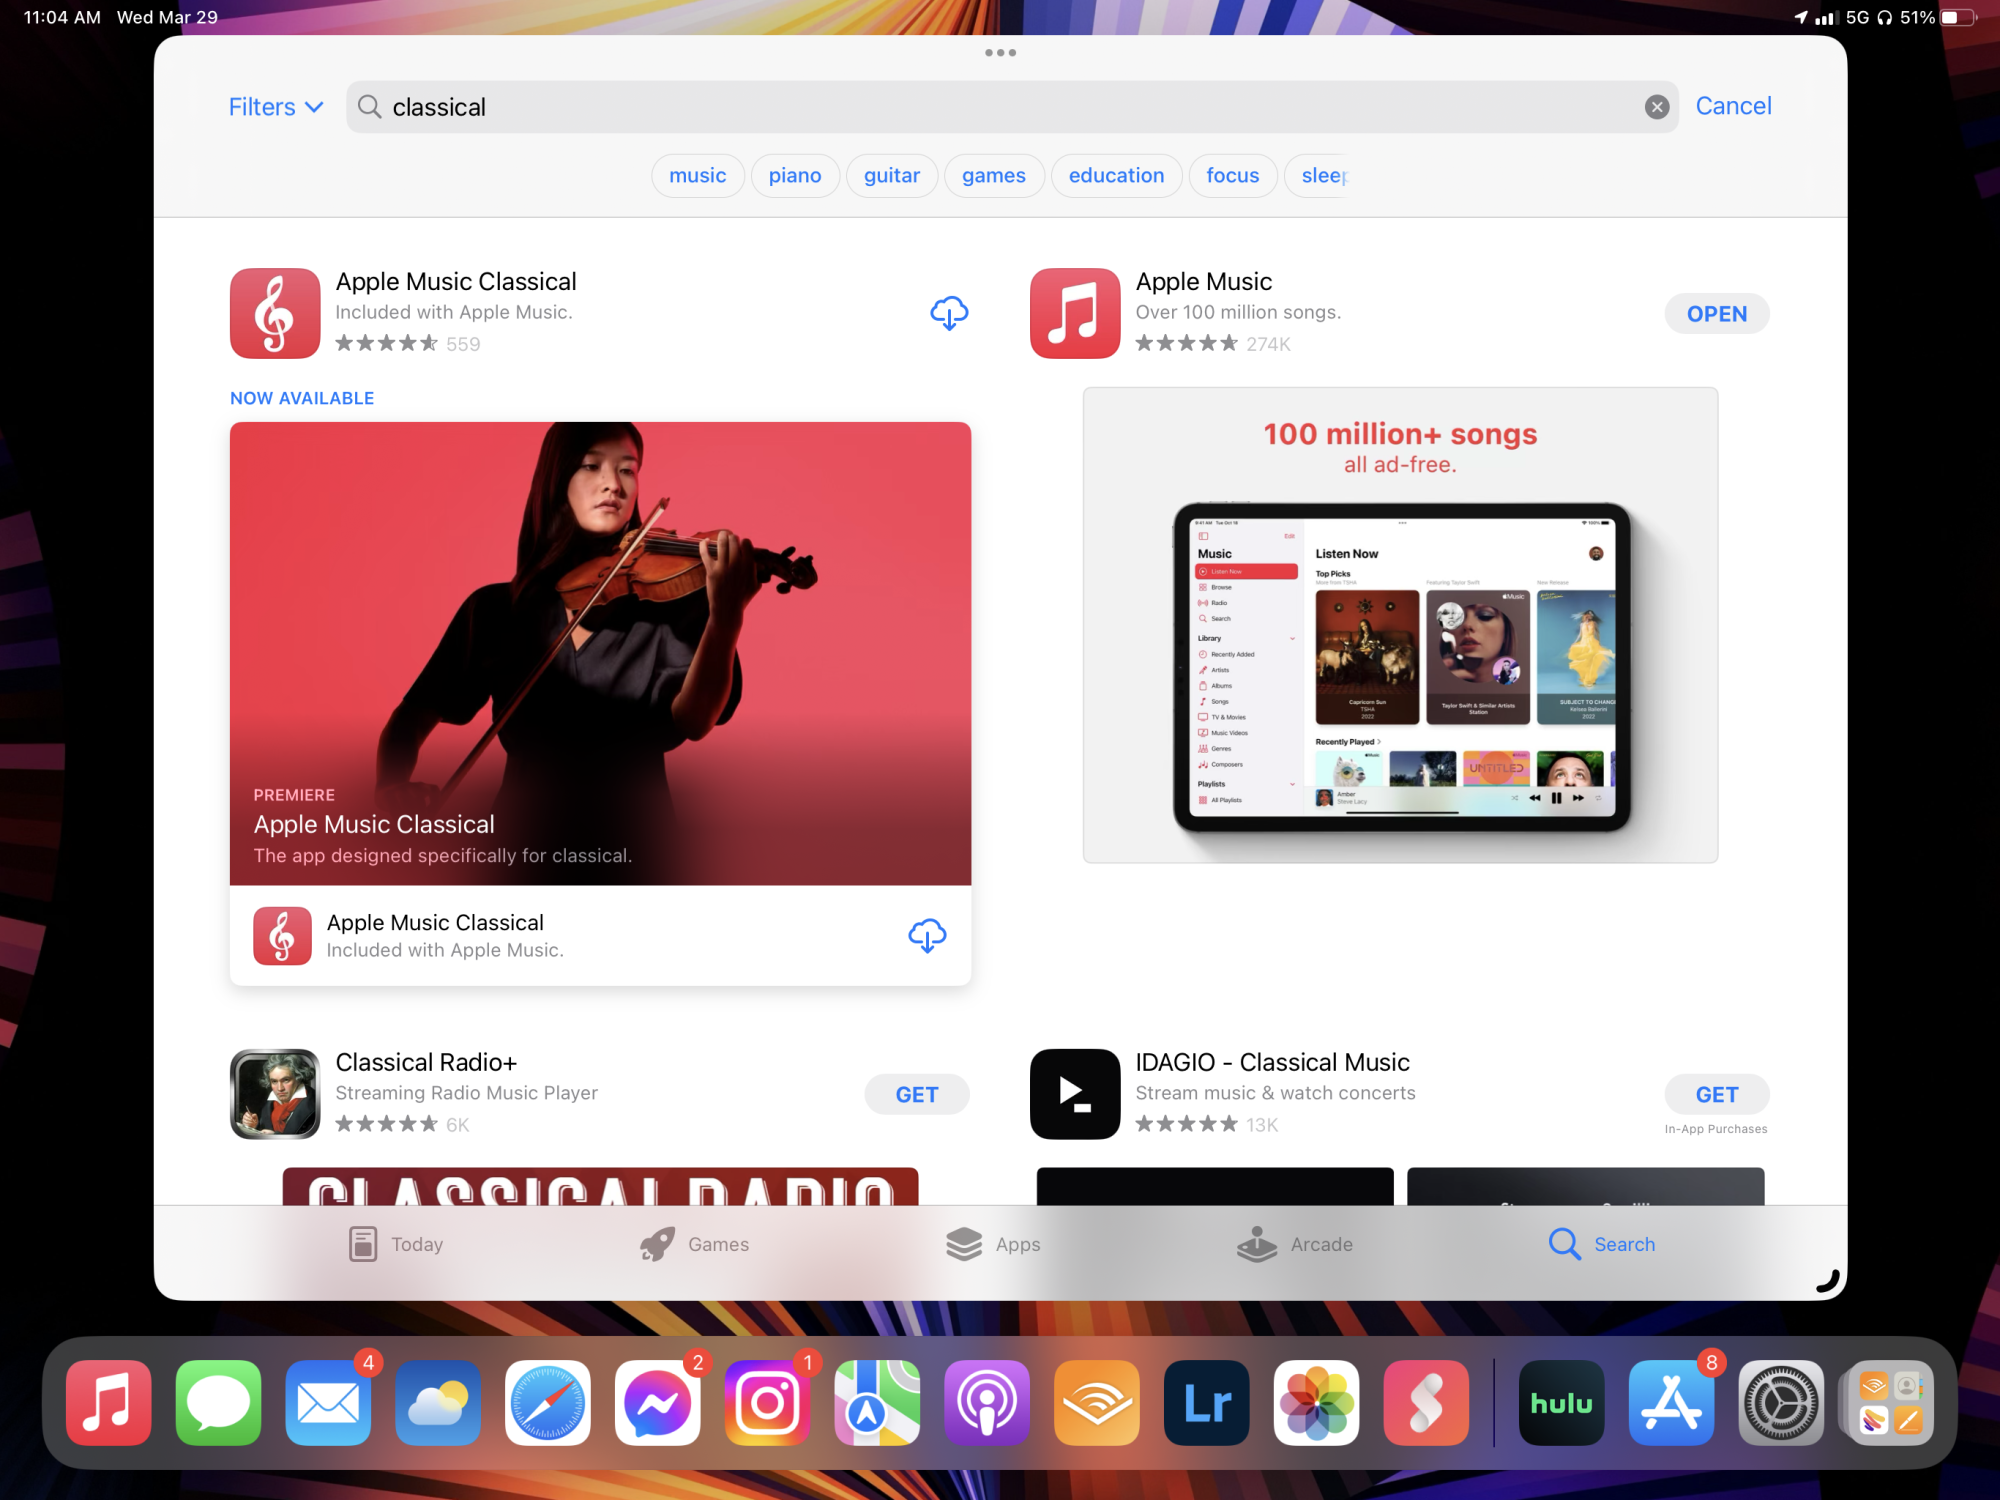Screen dimensions: 2000x1500
Task: Open the violinist Premiere feature image
Action: [600, 653]
